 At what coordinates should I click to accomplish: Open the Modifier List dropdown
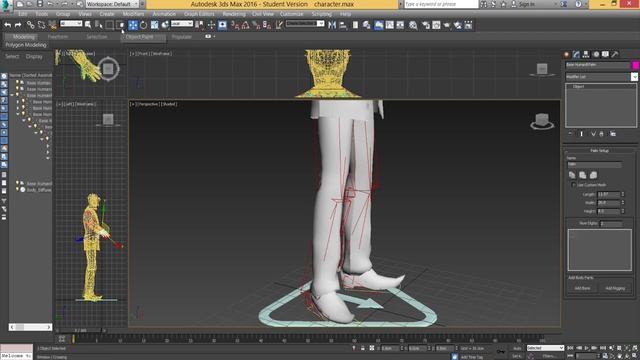tap(601, 77)
